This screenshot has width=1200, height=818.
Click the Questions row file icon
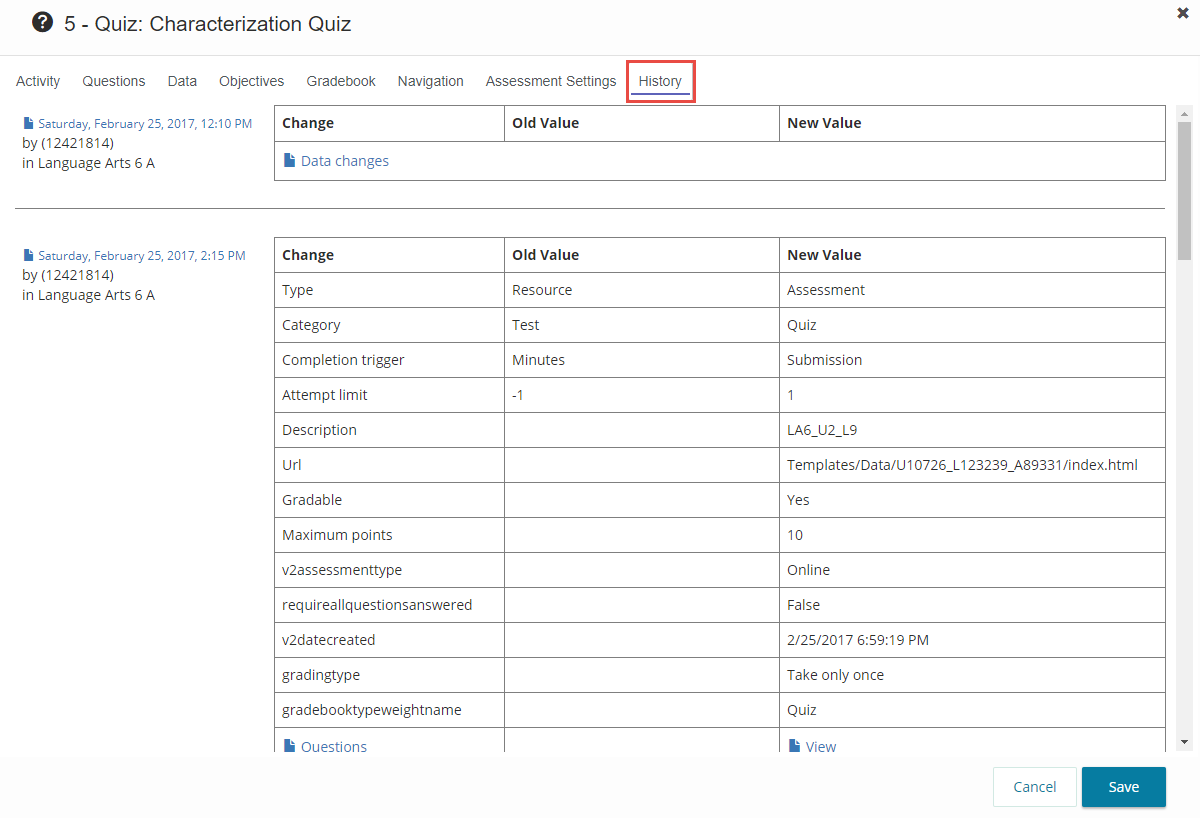pyautogui.click(x=289, y=746)
